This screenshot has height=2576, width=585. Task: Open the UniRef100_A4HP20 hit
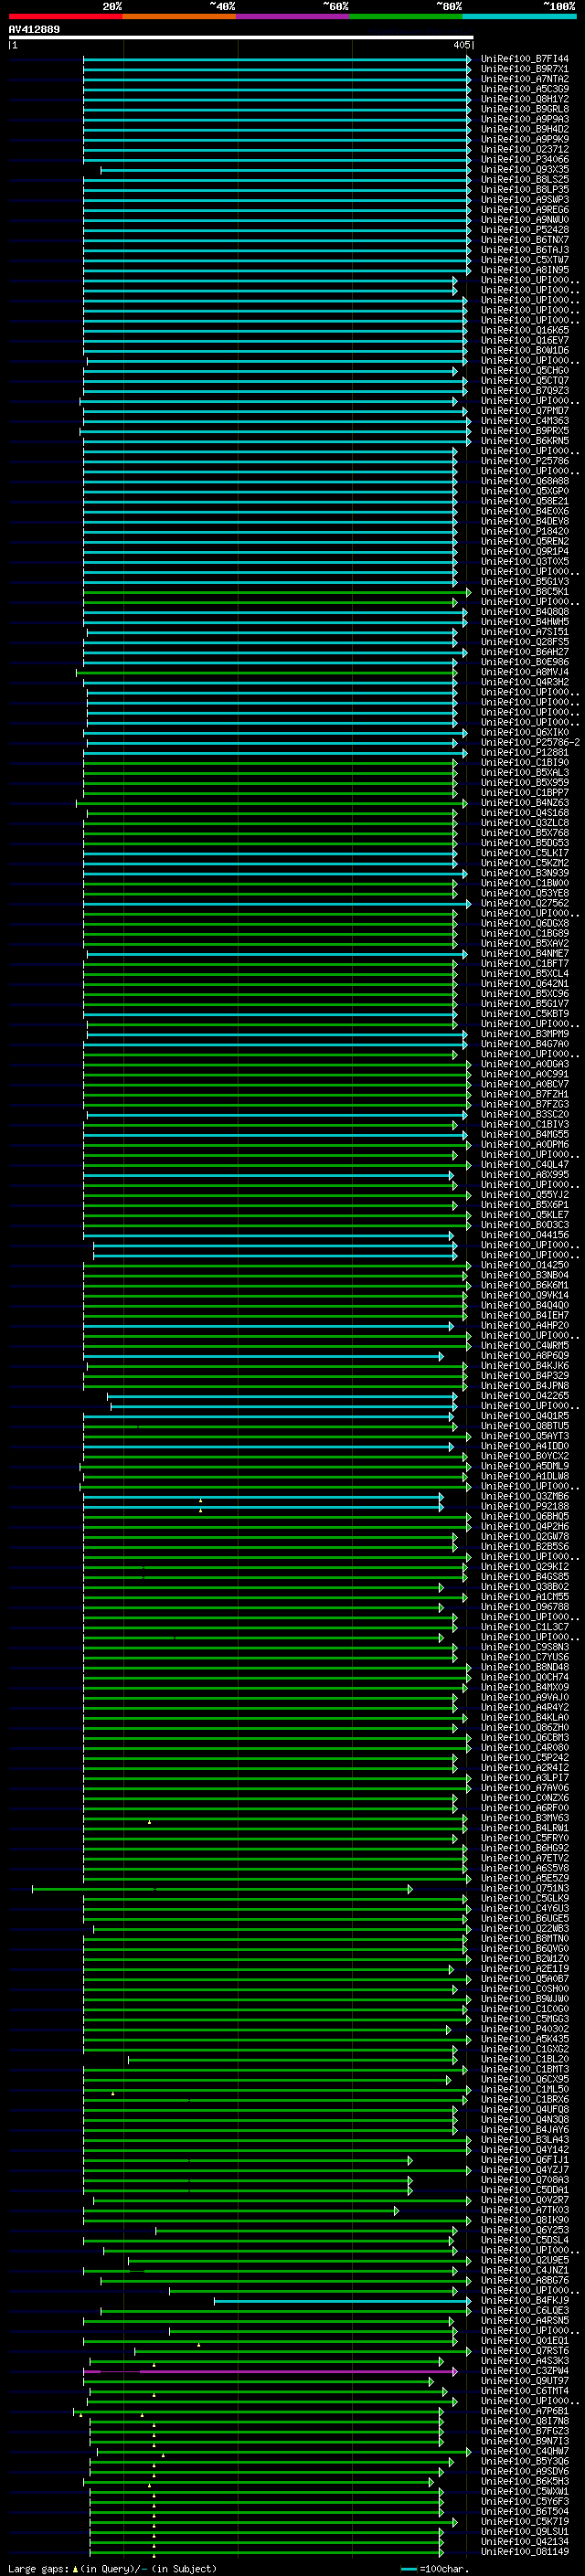click(524, 1326)
